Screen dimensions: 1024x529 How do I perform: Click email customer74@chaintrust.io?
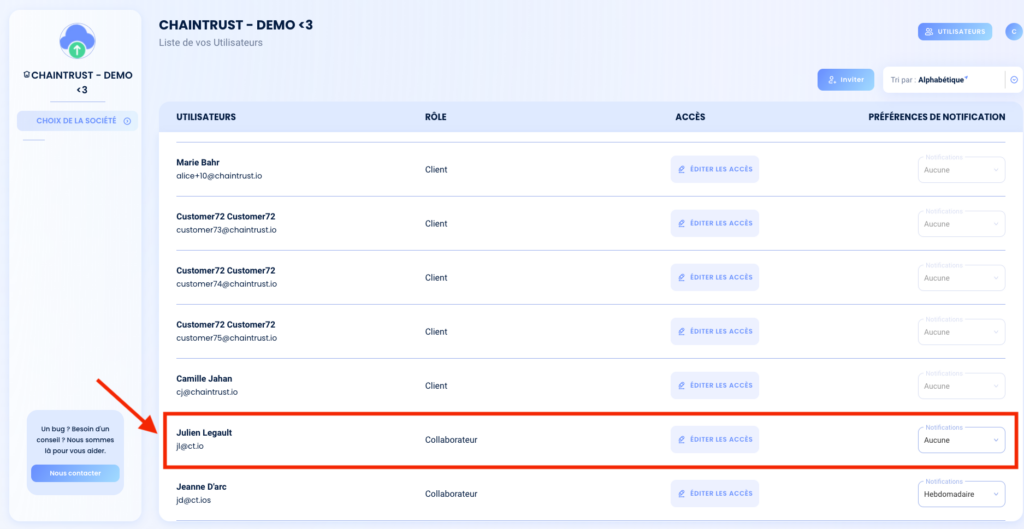pos(227,284)
